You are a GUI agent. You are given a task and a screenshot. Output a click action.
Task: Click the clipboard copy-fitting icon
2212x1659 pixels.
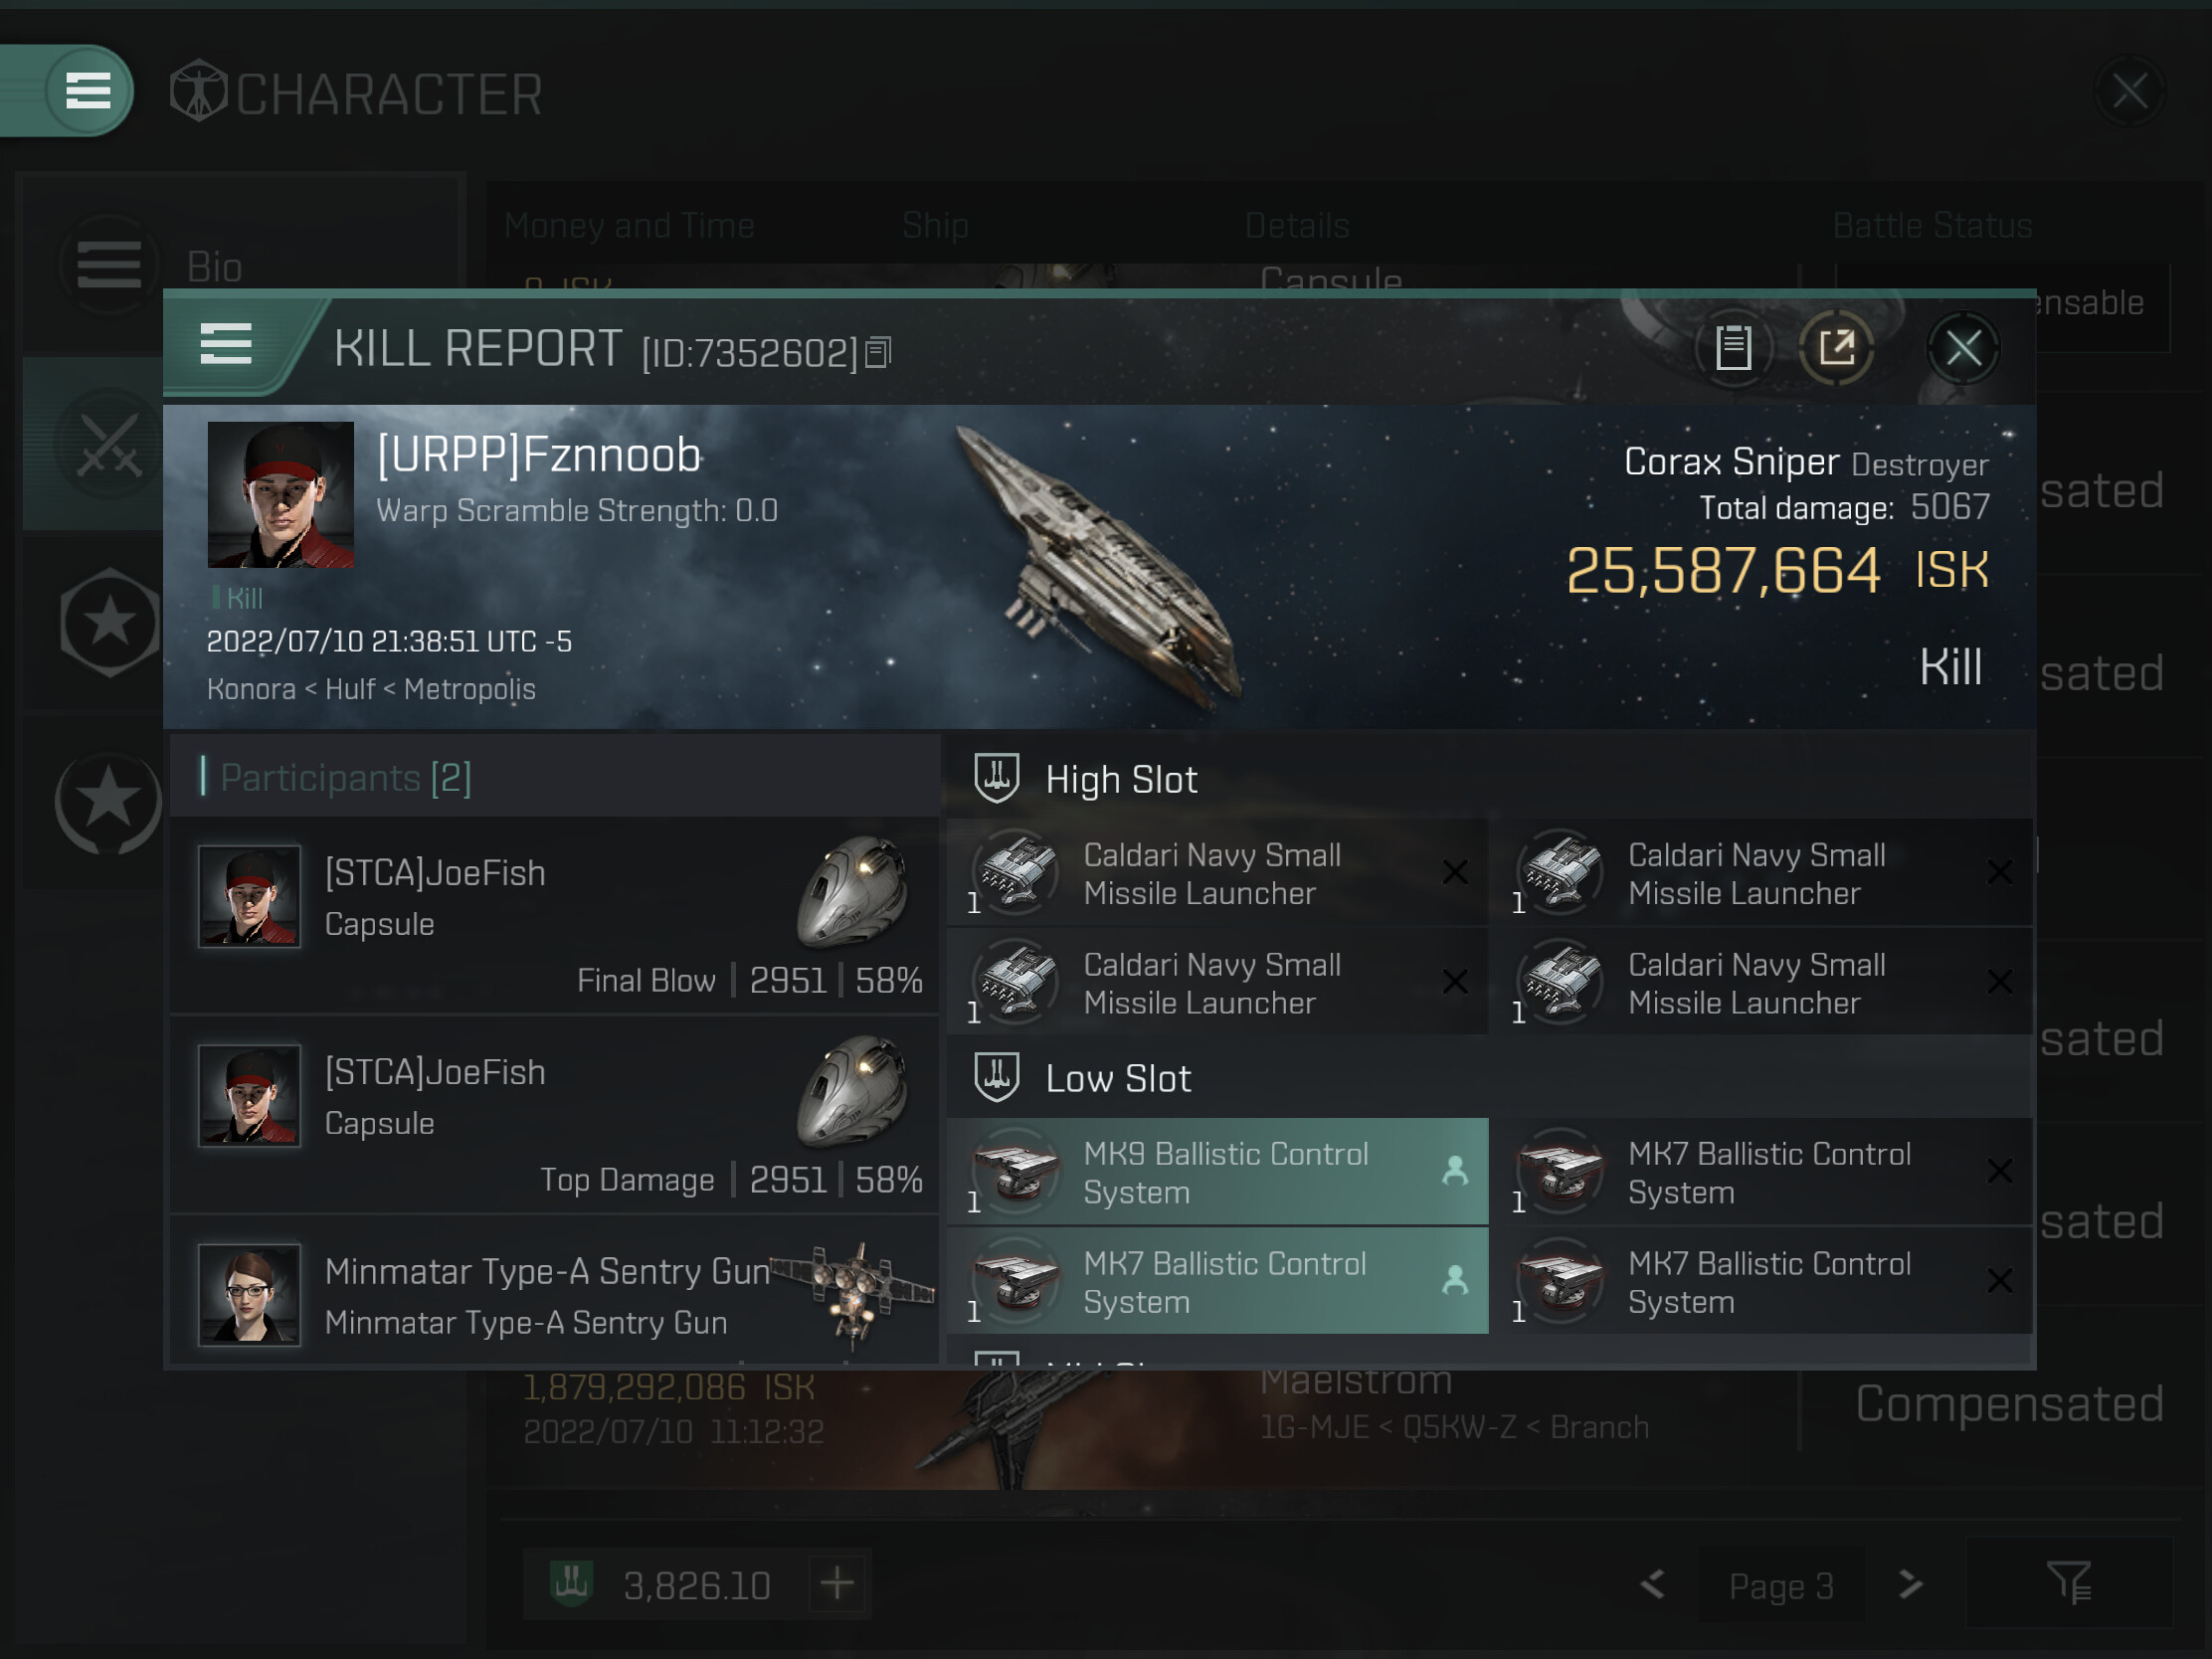pos(1733,348)
